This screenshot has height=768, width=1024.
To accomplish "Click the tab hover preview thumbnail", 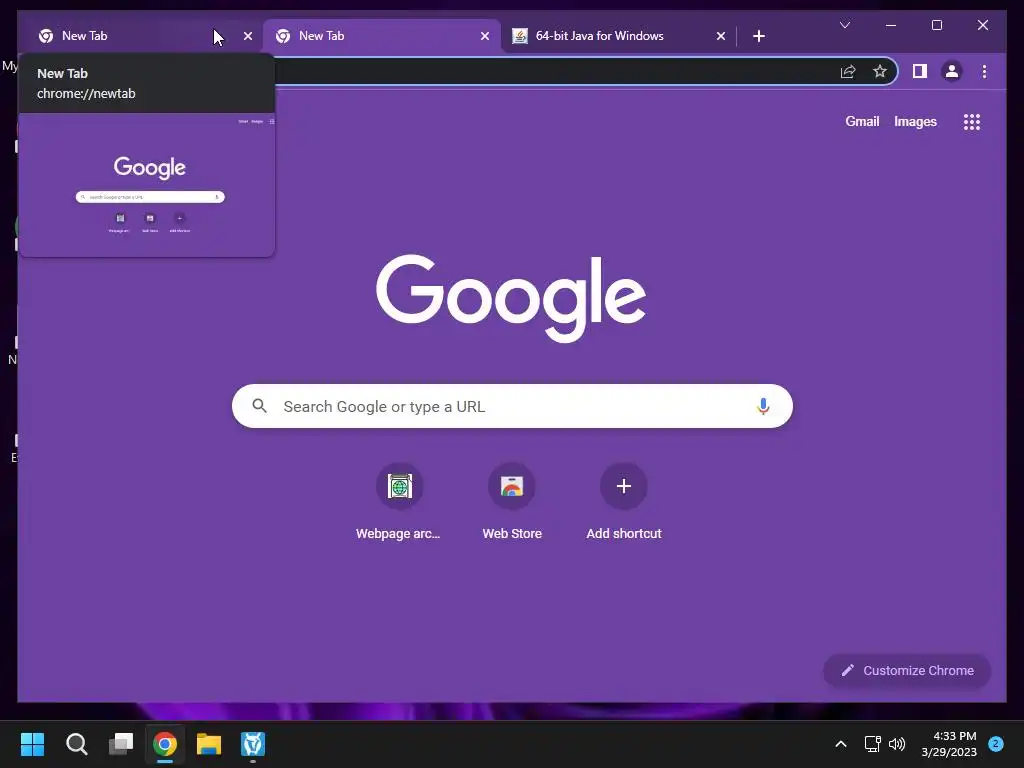I will (147, 185).
